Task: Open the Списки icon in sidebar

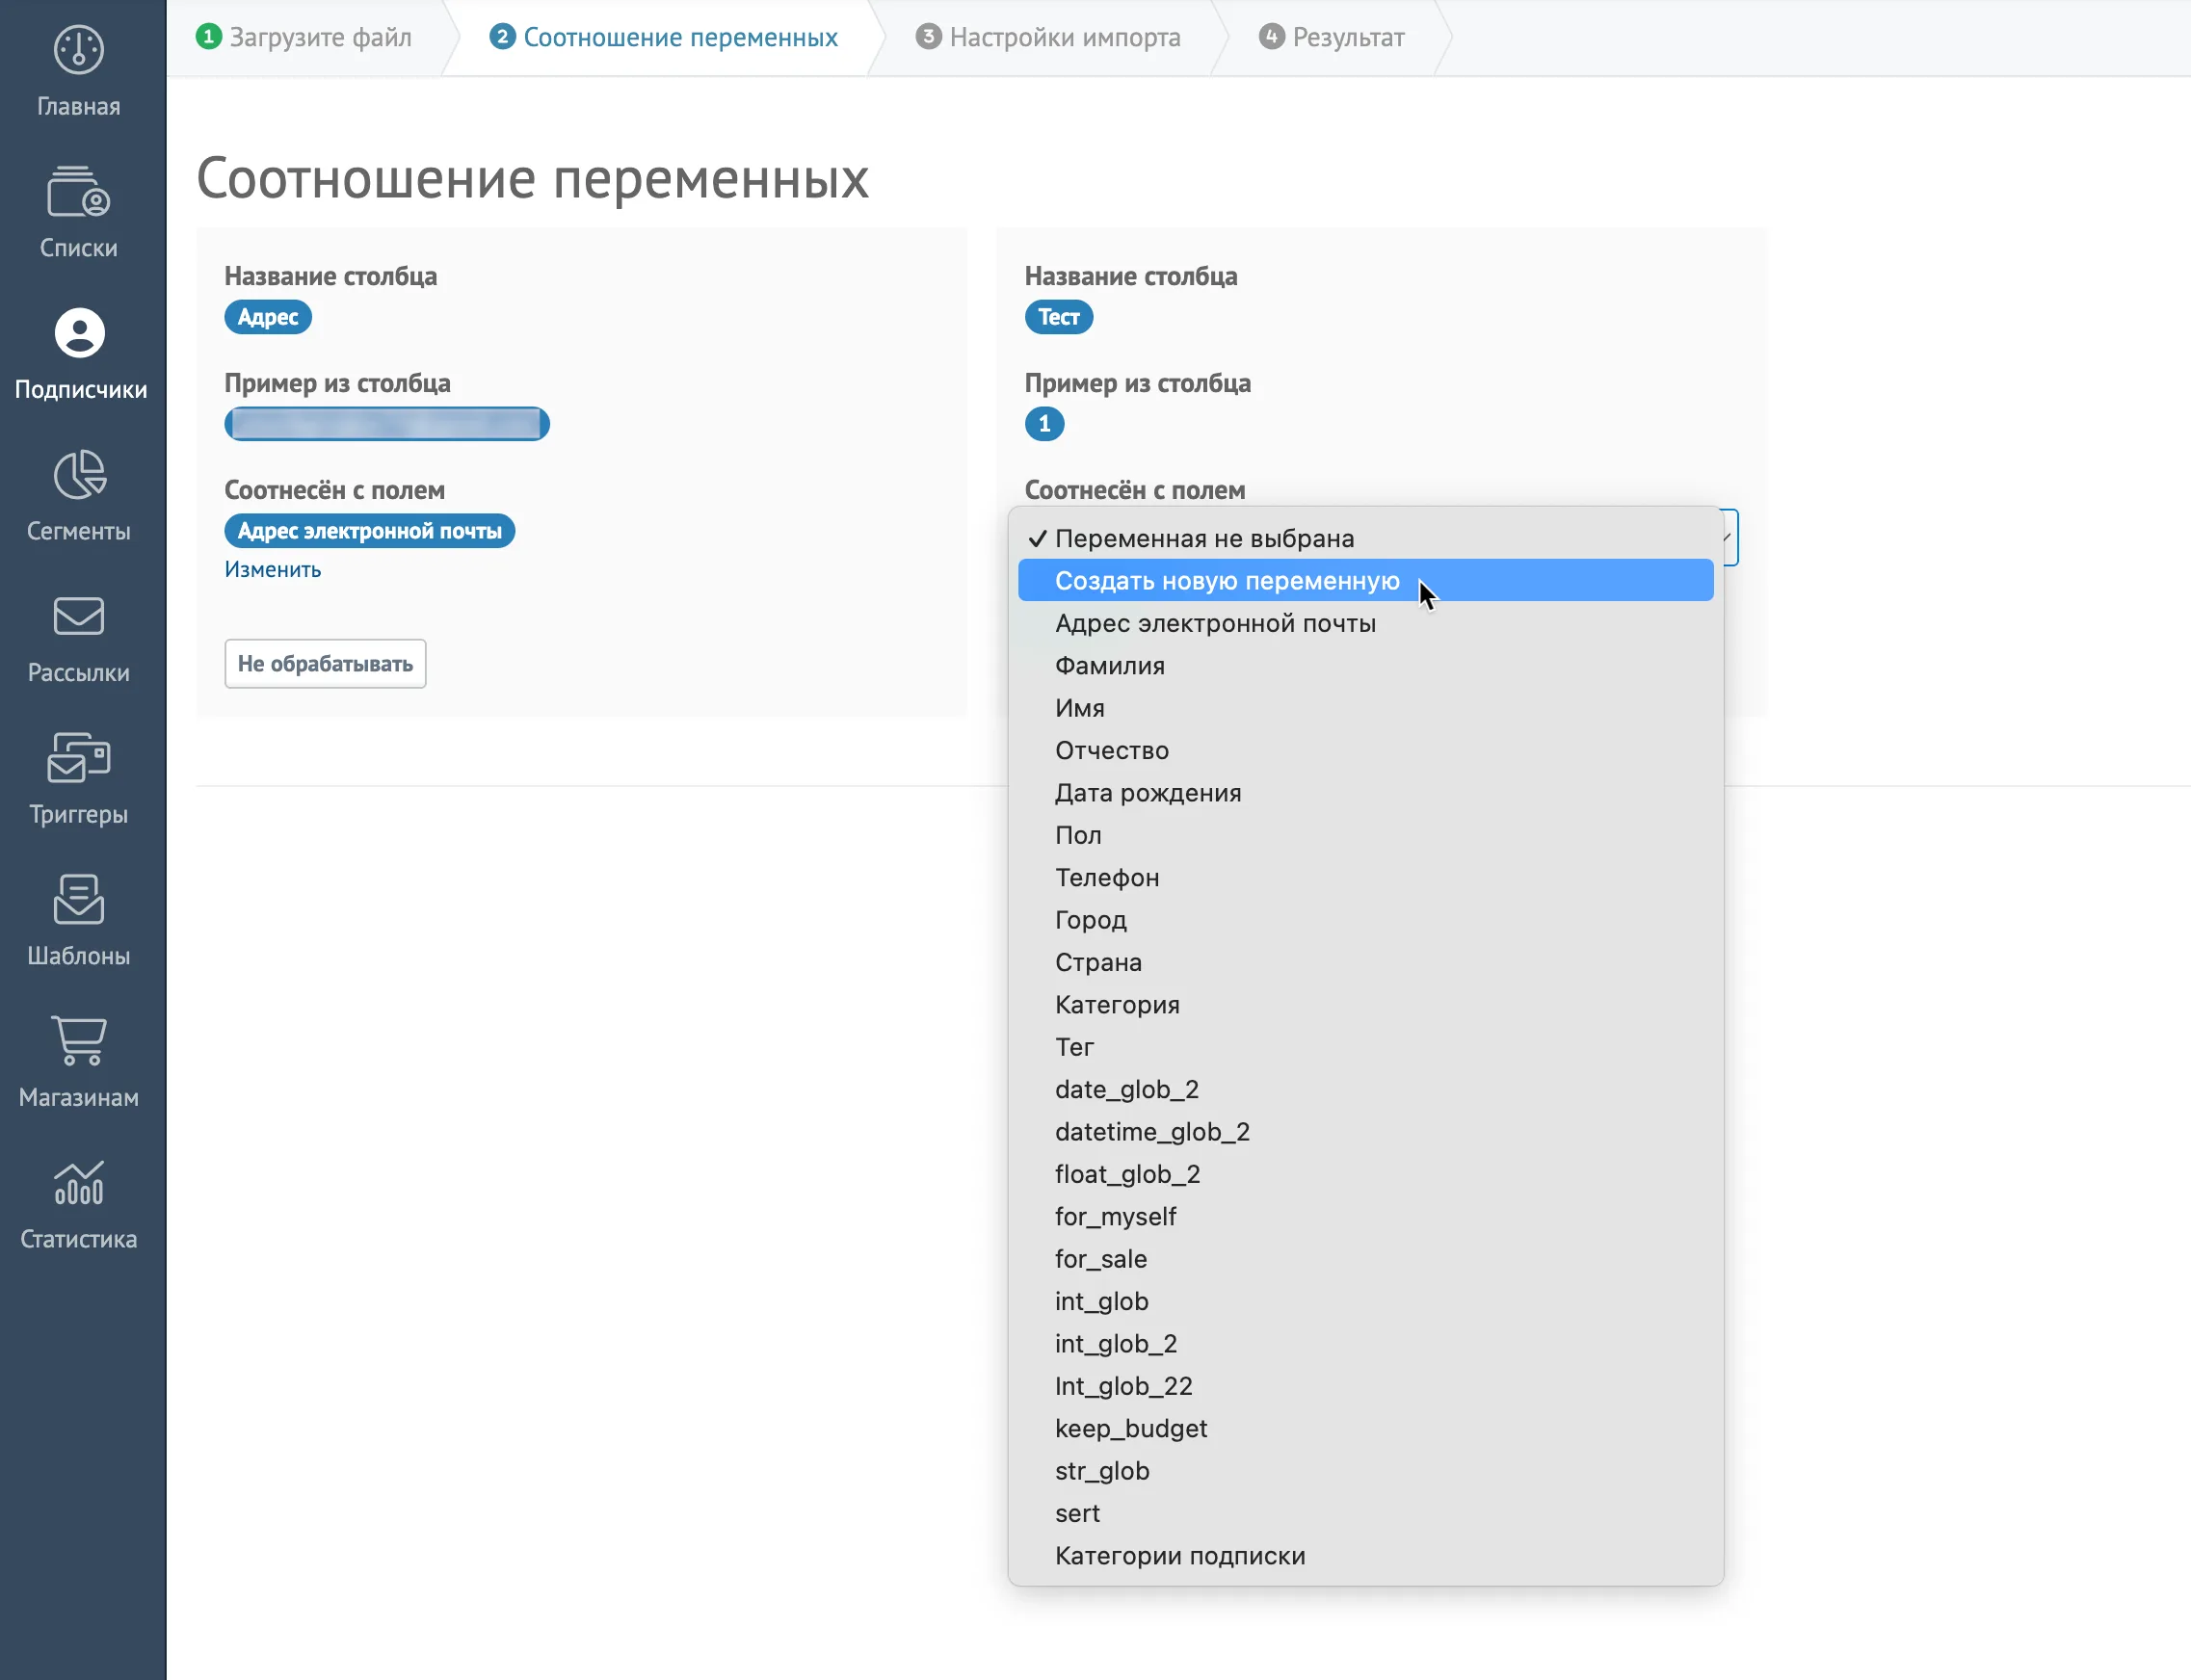Action: point(79,191)
